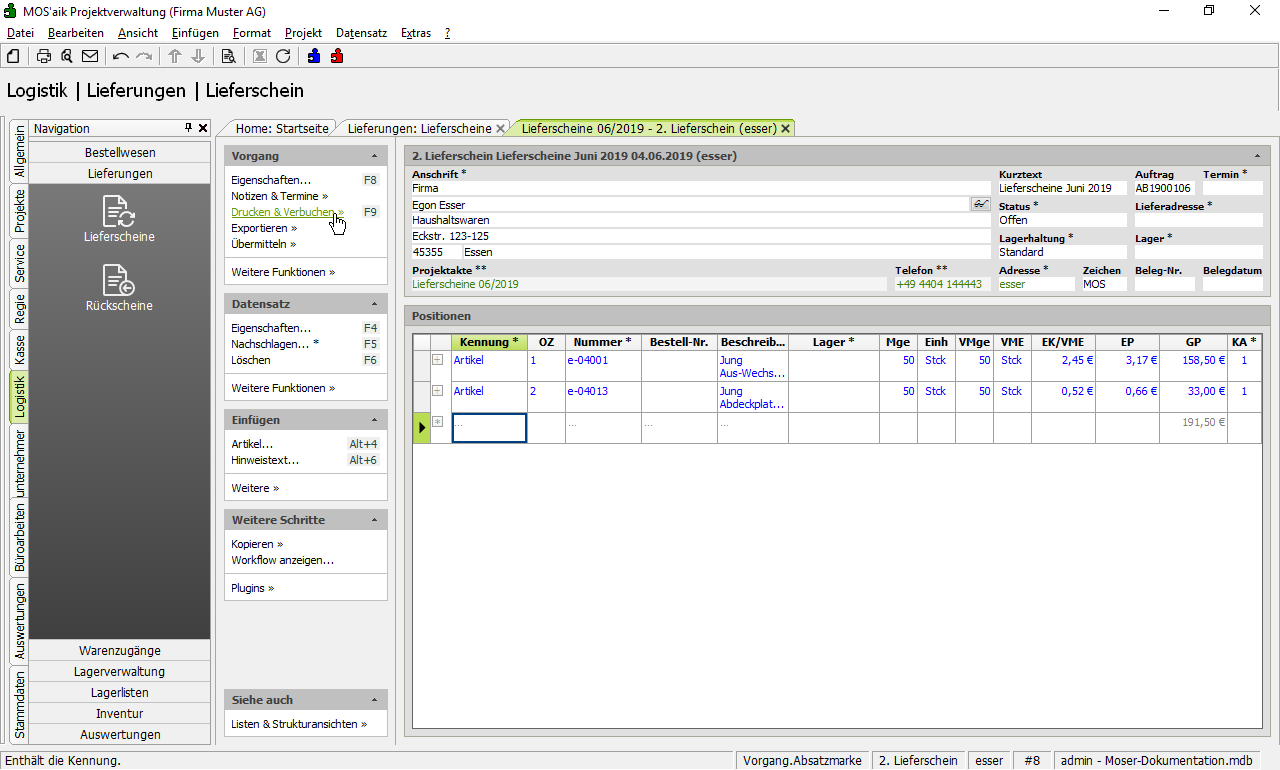
Task: Expand the row for article e-04001
Action: point(437,360)
